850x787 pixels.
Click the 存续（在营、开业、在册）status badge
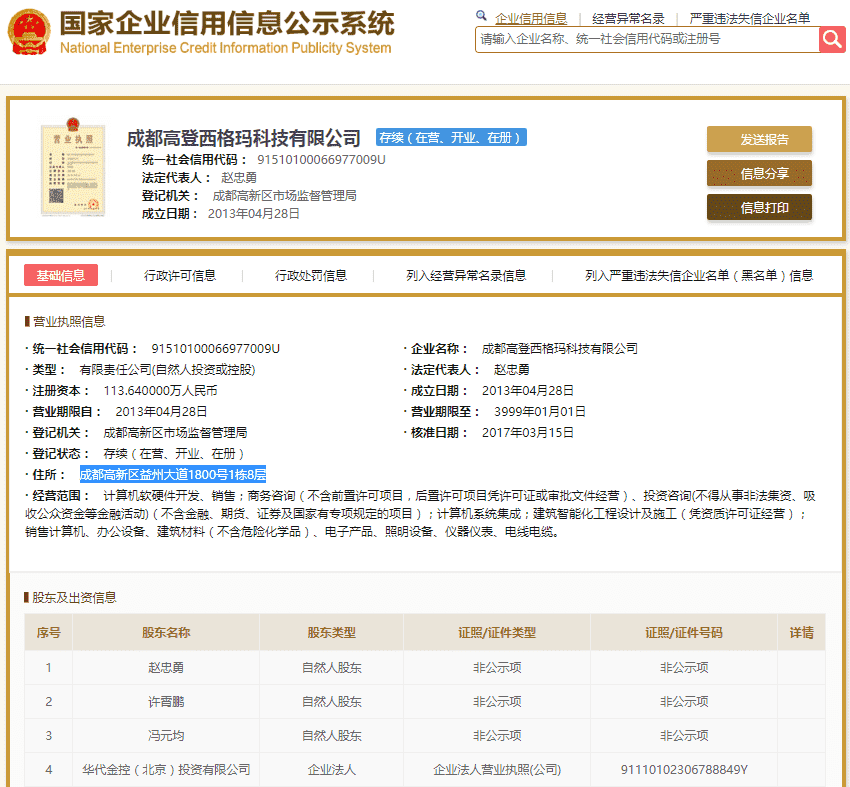451,138
